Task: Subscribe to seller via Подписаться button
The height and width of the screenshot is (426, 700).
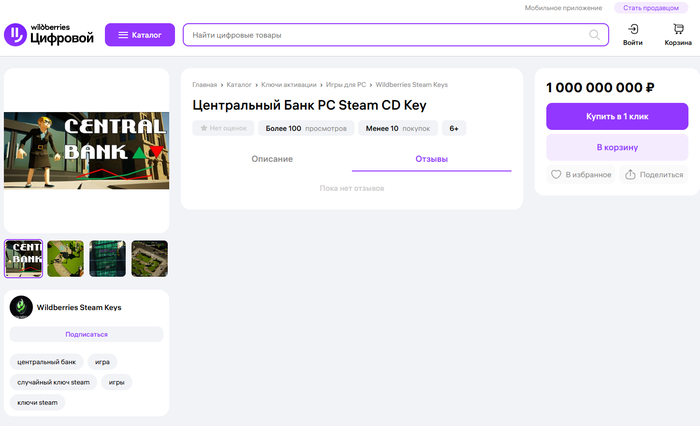Action: point(86,334)
